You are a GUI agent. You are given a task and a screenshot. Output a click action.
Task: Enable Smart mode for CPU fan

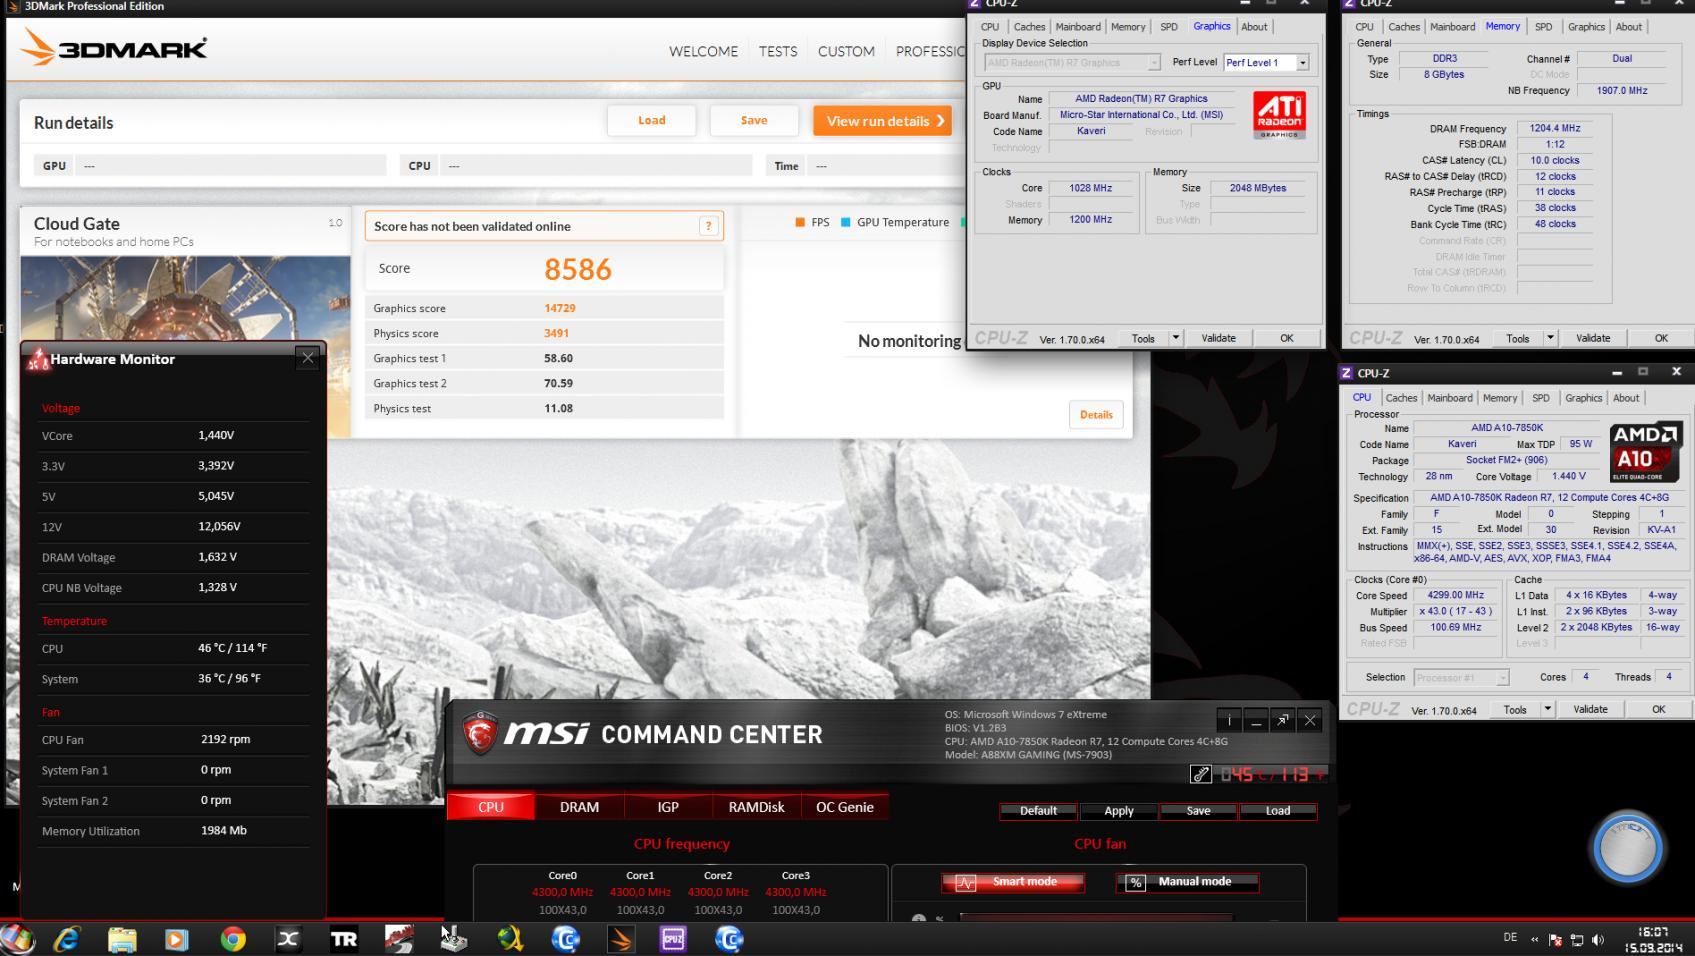click(1013, 882)
